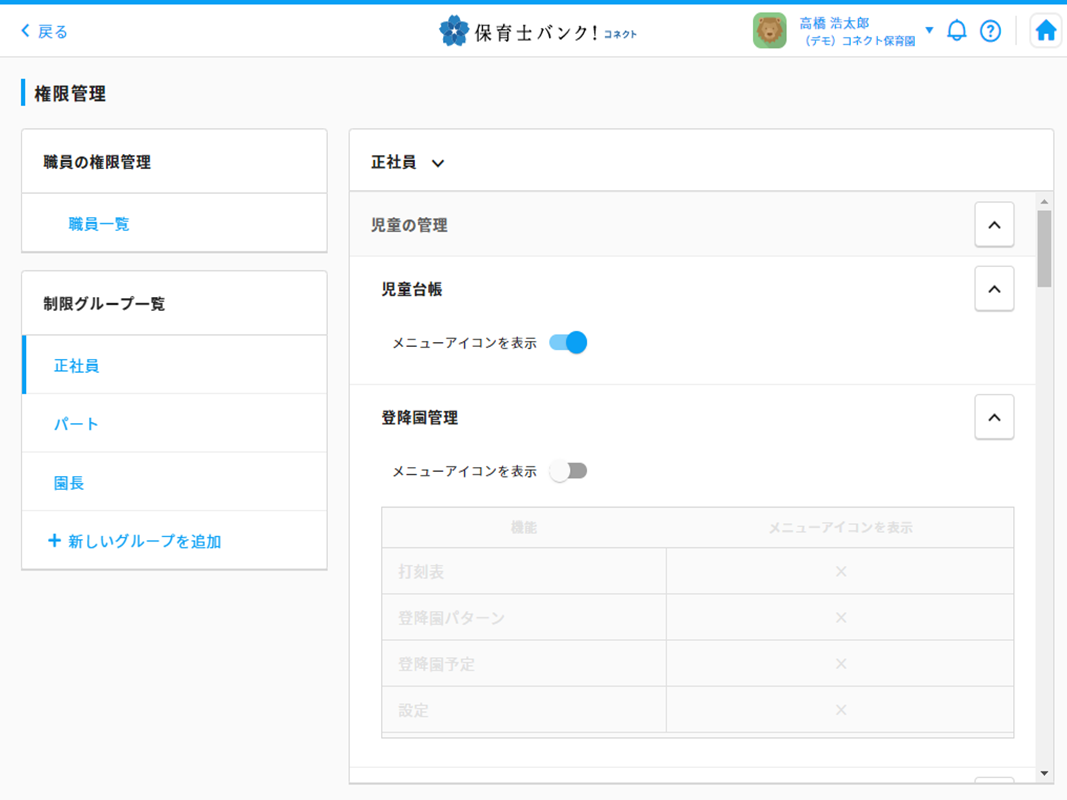The width and height of the screenshot is (1067, 800).
Task: Disable 児童台帳 menu icon display toggle
Action: pyautogui.click(x=568, y=343)
